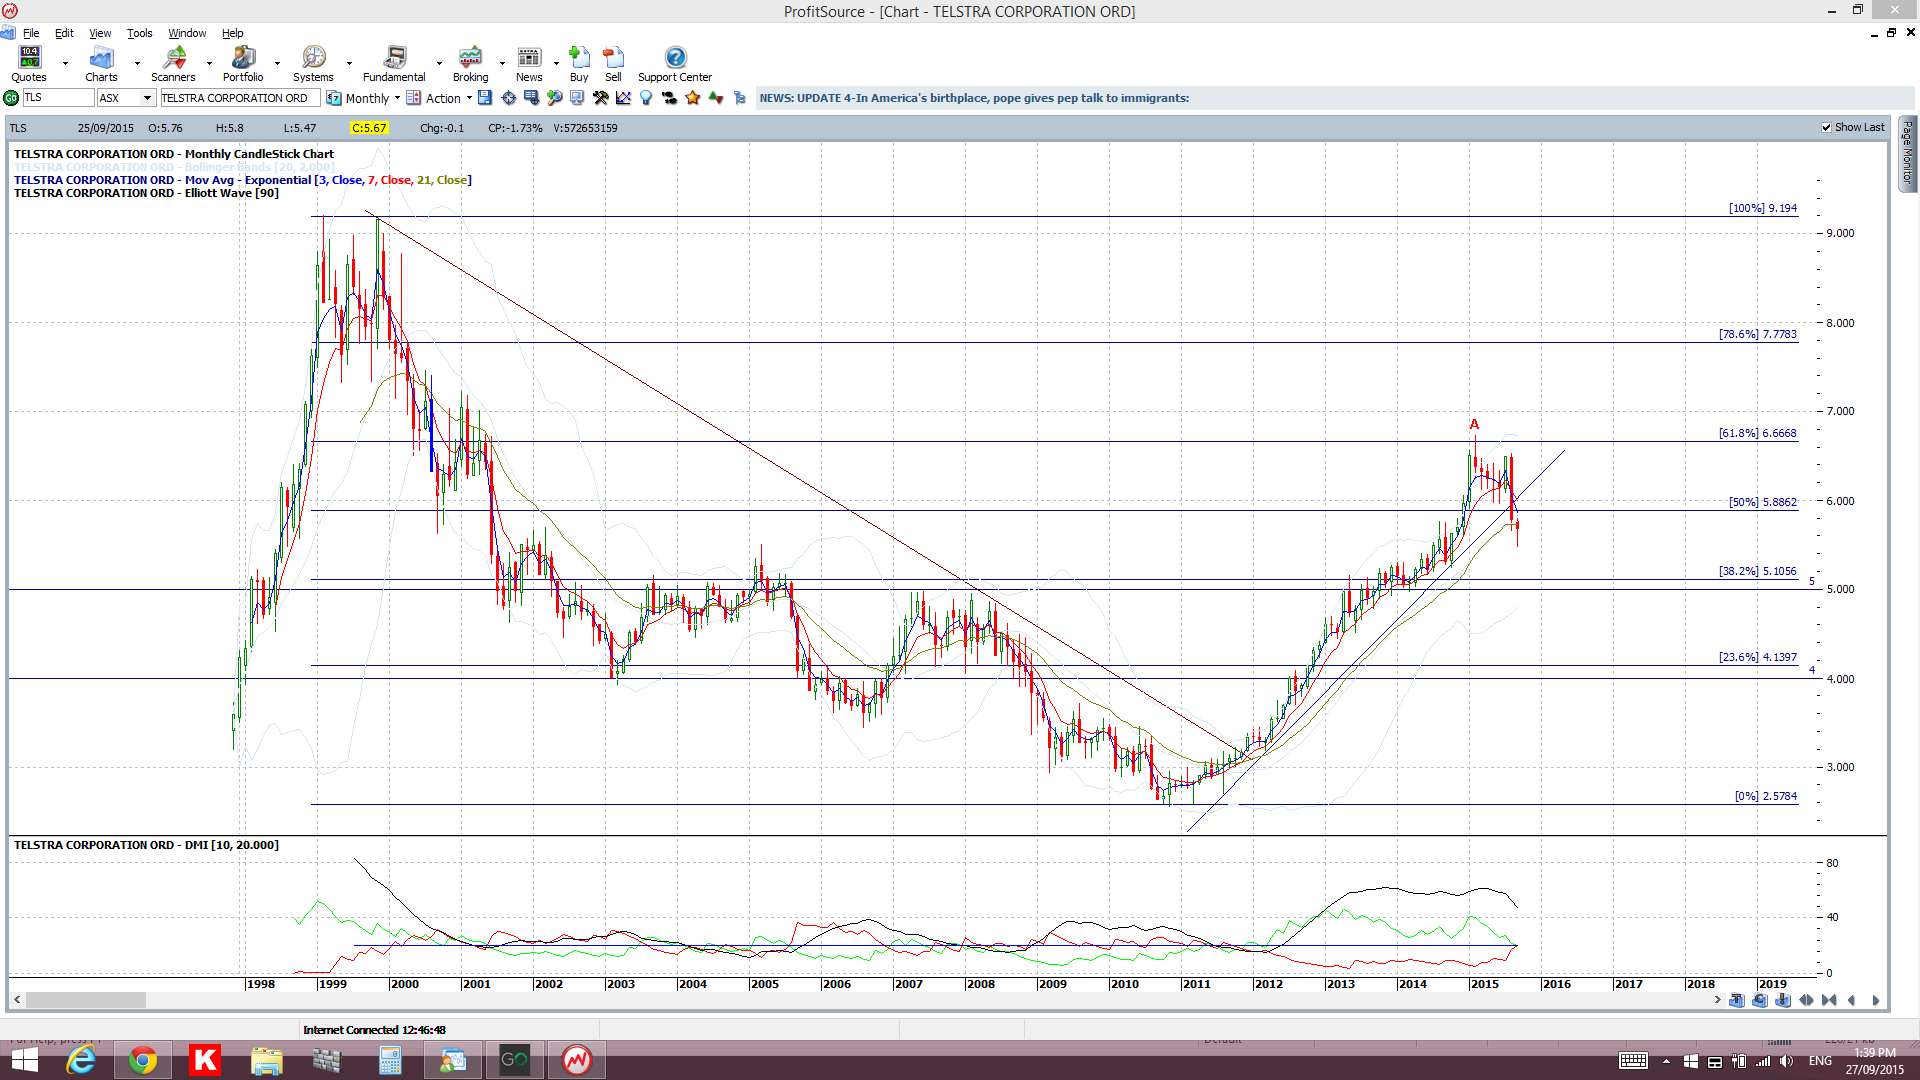1920x1080 pixels.
Task: Expand the Systems dropdown arrow
Action: 349,63
